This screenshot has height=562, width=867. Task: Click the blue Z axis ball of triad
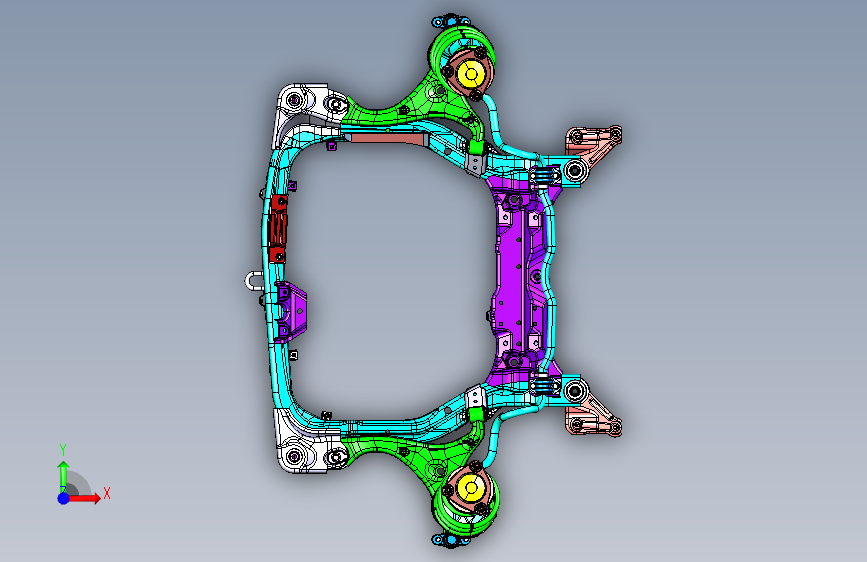(x=64, y=498)
